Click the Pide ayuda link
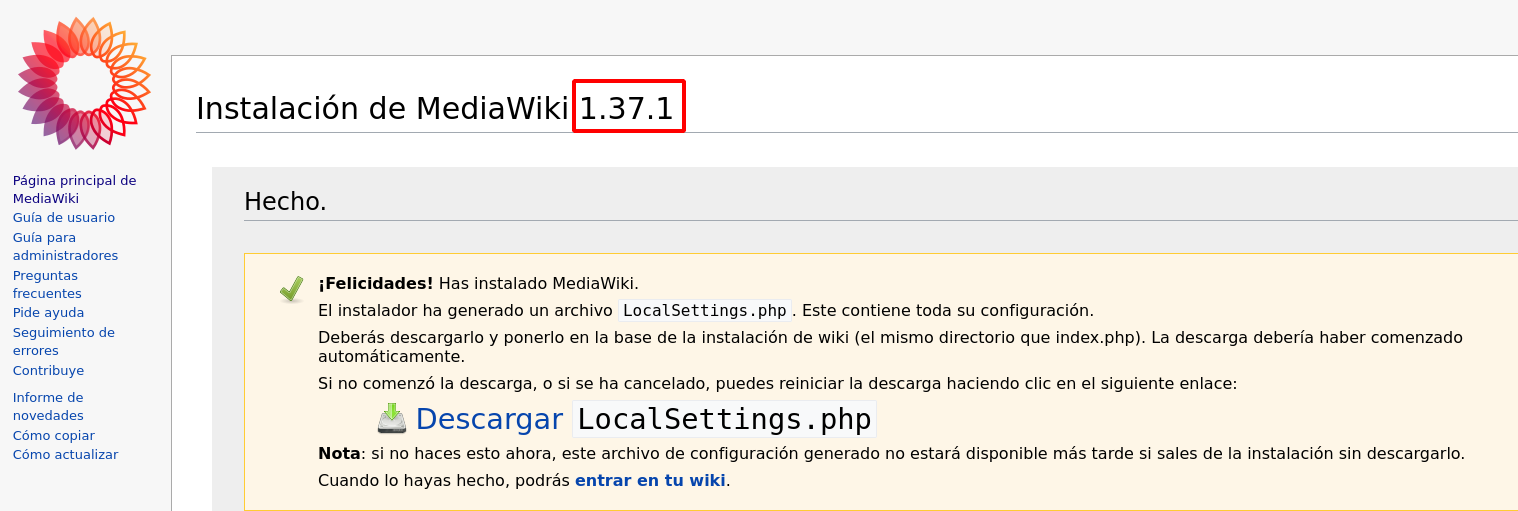 [x=48, y=313]
